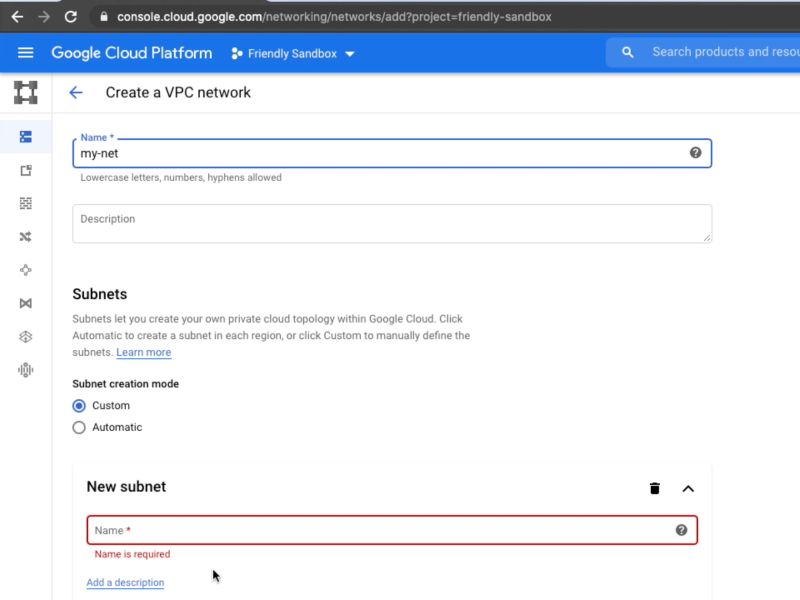Image resolution: width=800 pixels, height=600 pixels.
Task: Reload the page with the refresh icon
Action: [70, 17]
